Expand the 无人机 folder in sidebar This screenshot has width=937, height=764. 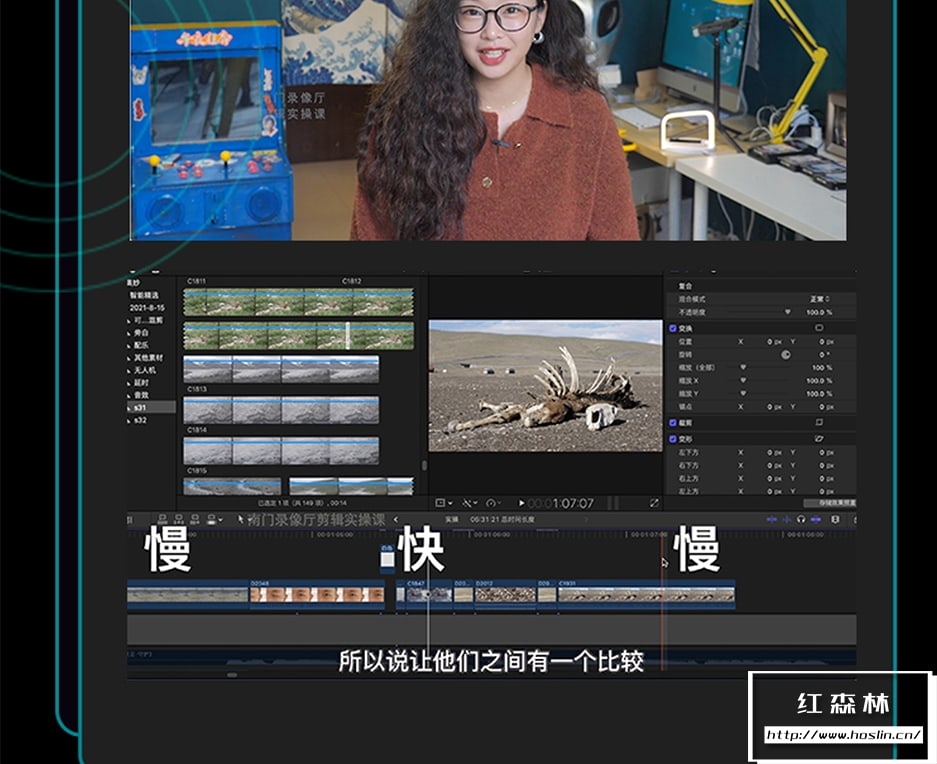coord(128,370)
